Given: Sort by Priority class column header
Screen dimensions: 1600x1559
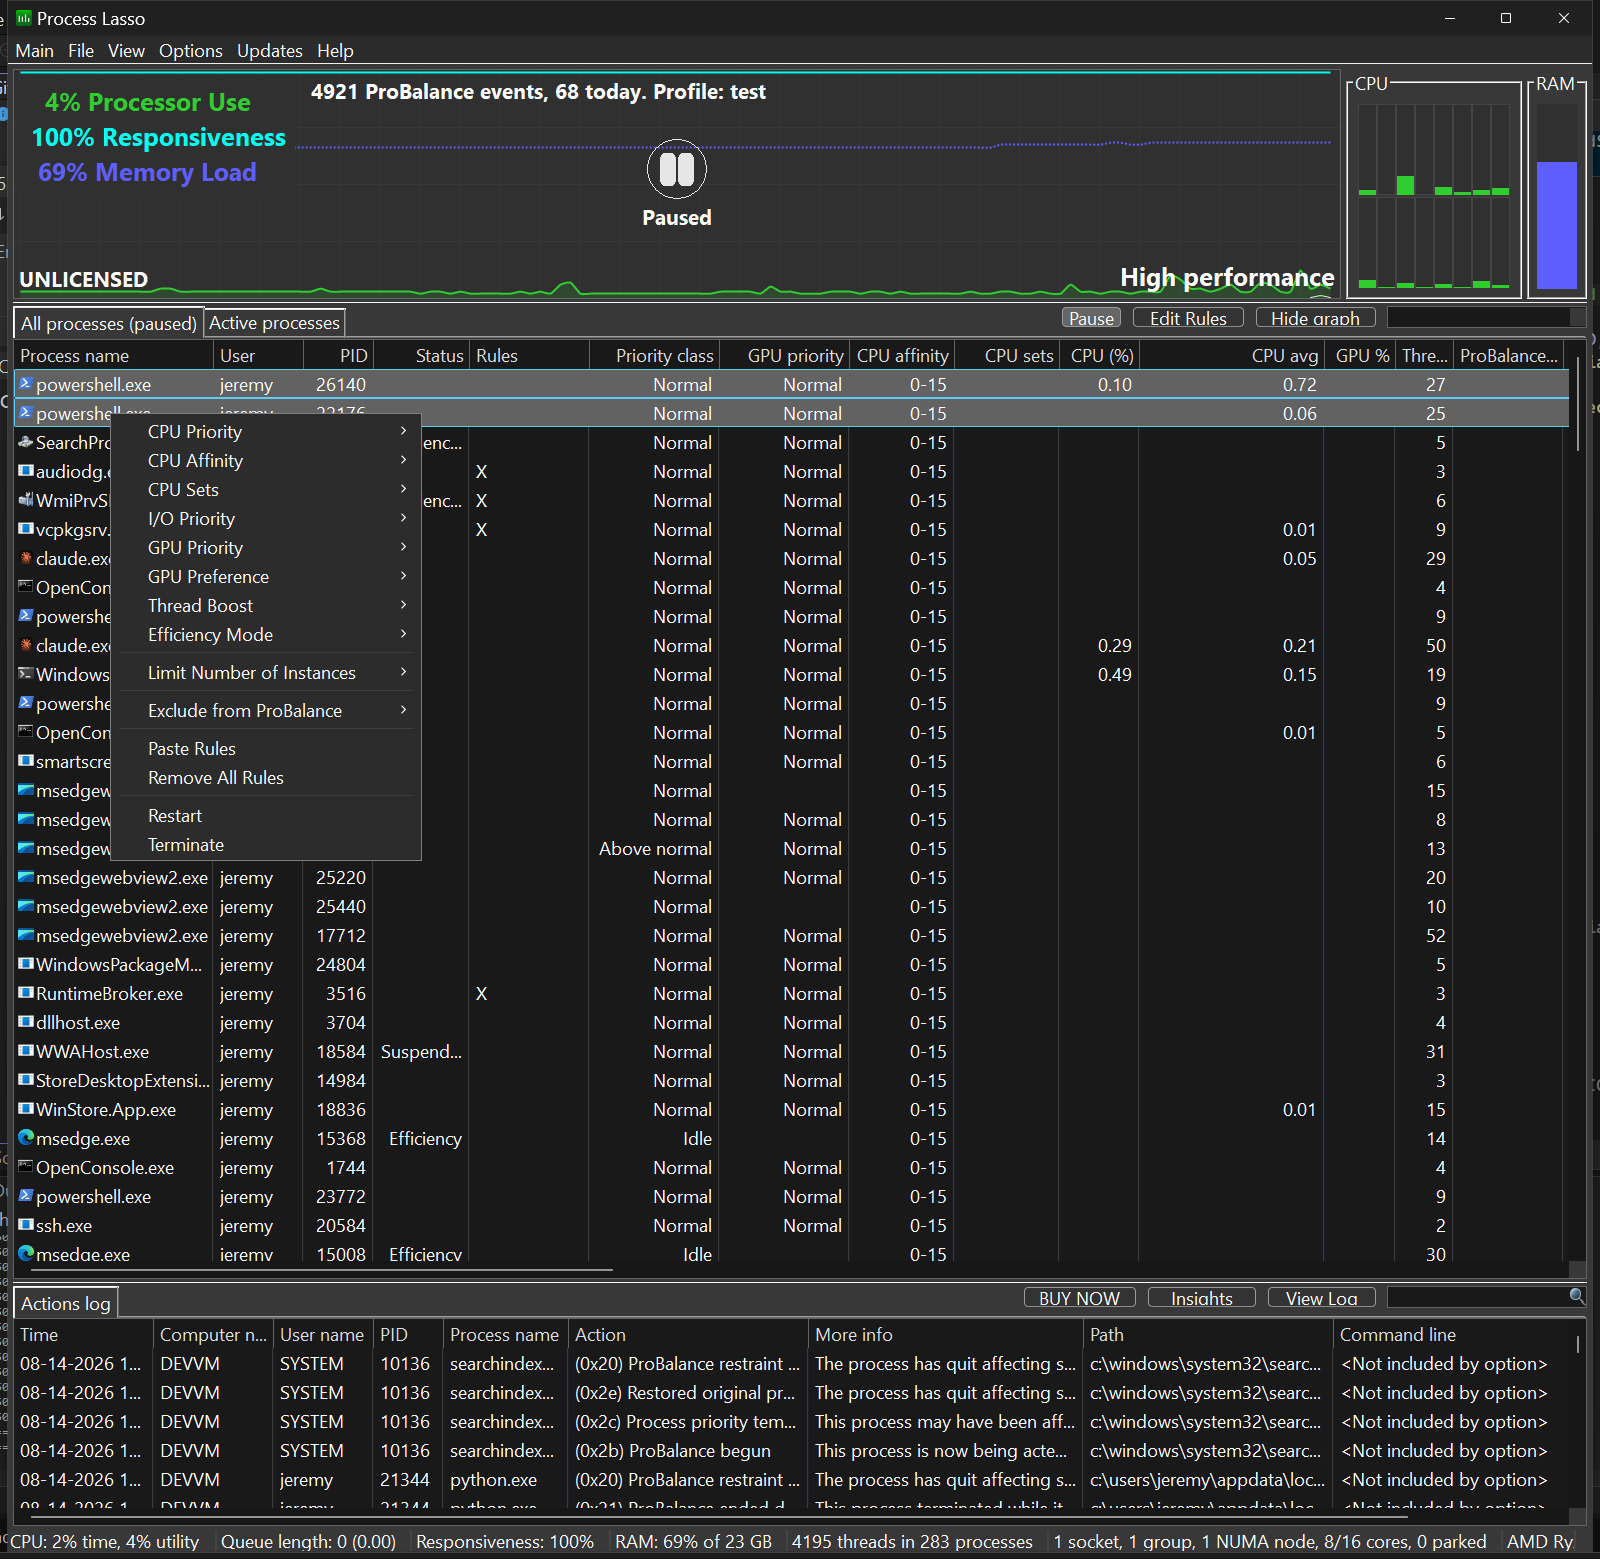Looking at the screenshot, I should tap(655, 355).
